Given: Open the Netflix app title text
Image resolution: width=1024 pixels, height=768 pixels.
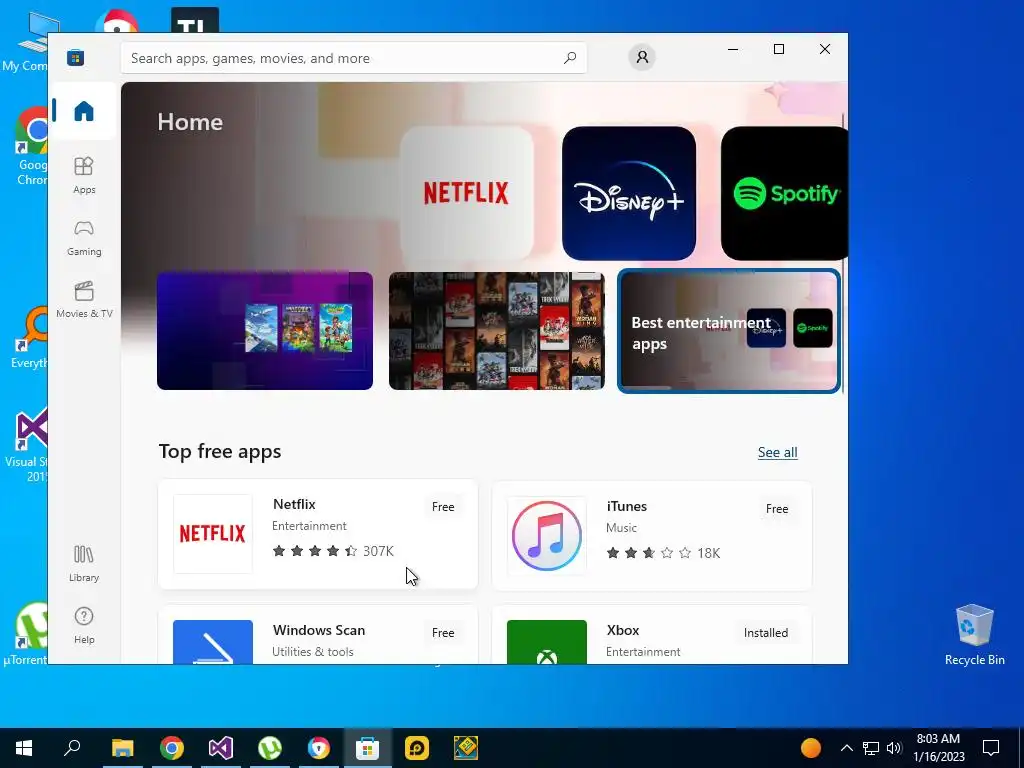Looking at the screenshot, I should [x=294, y=504].
